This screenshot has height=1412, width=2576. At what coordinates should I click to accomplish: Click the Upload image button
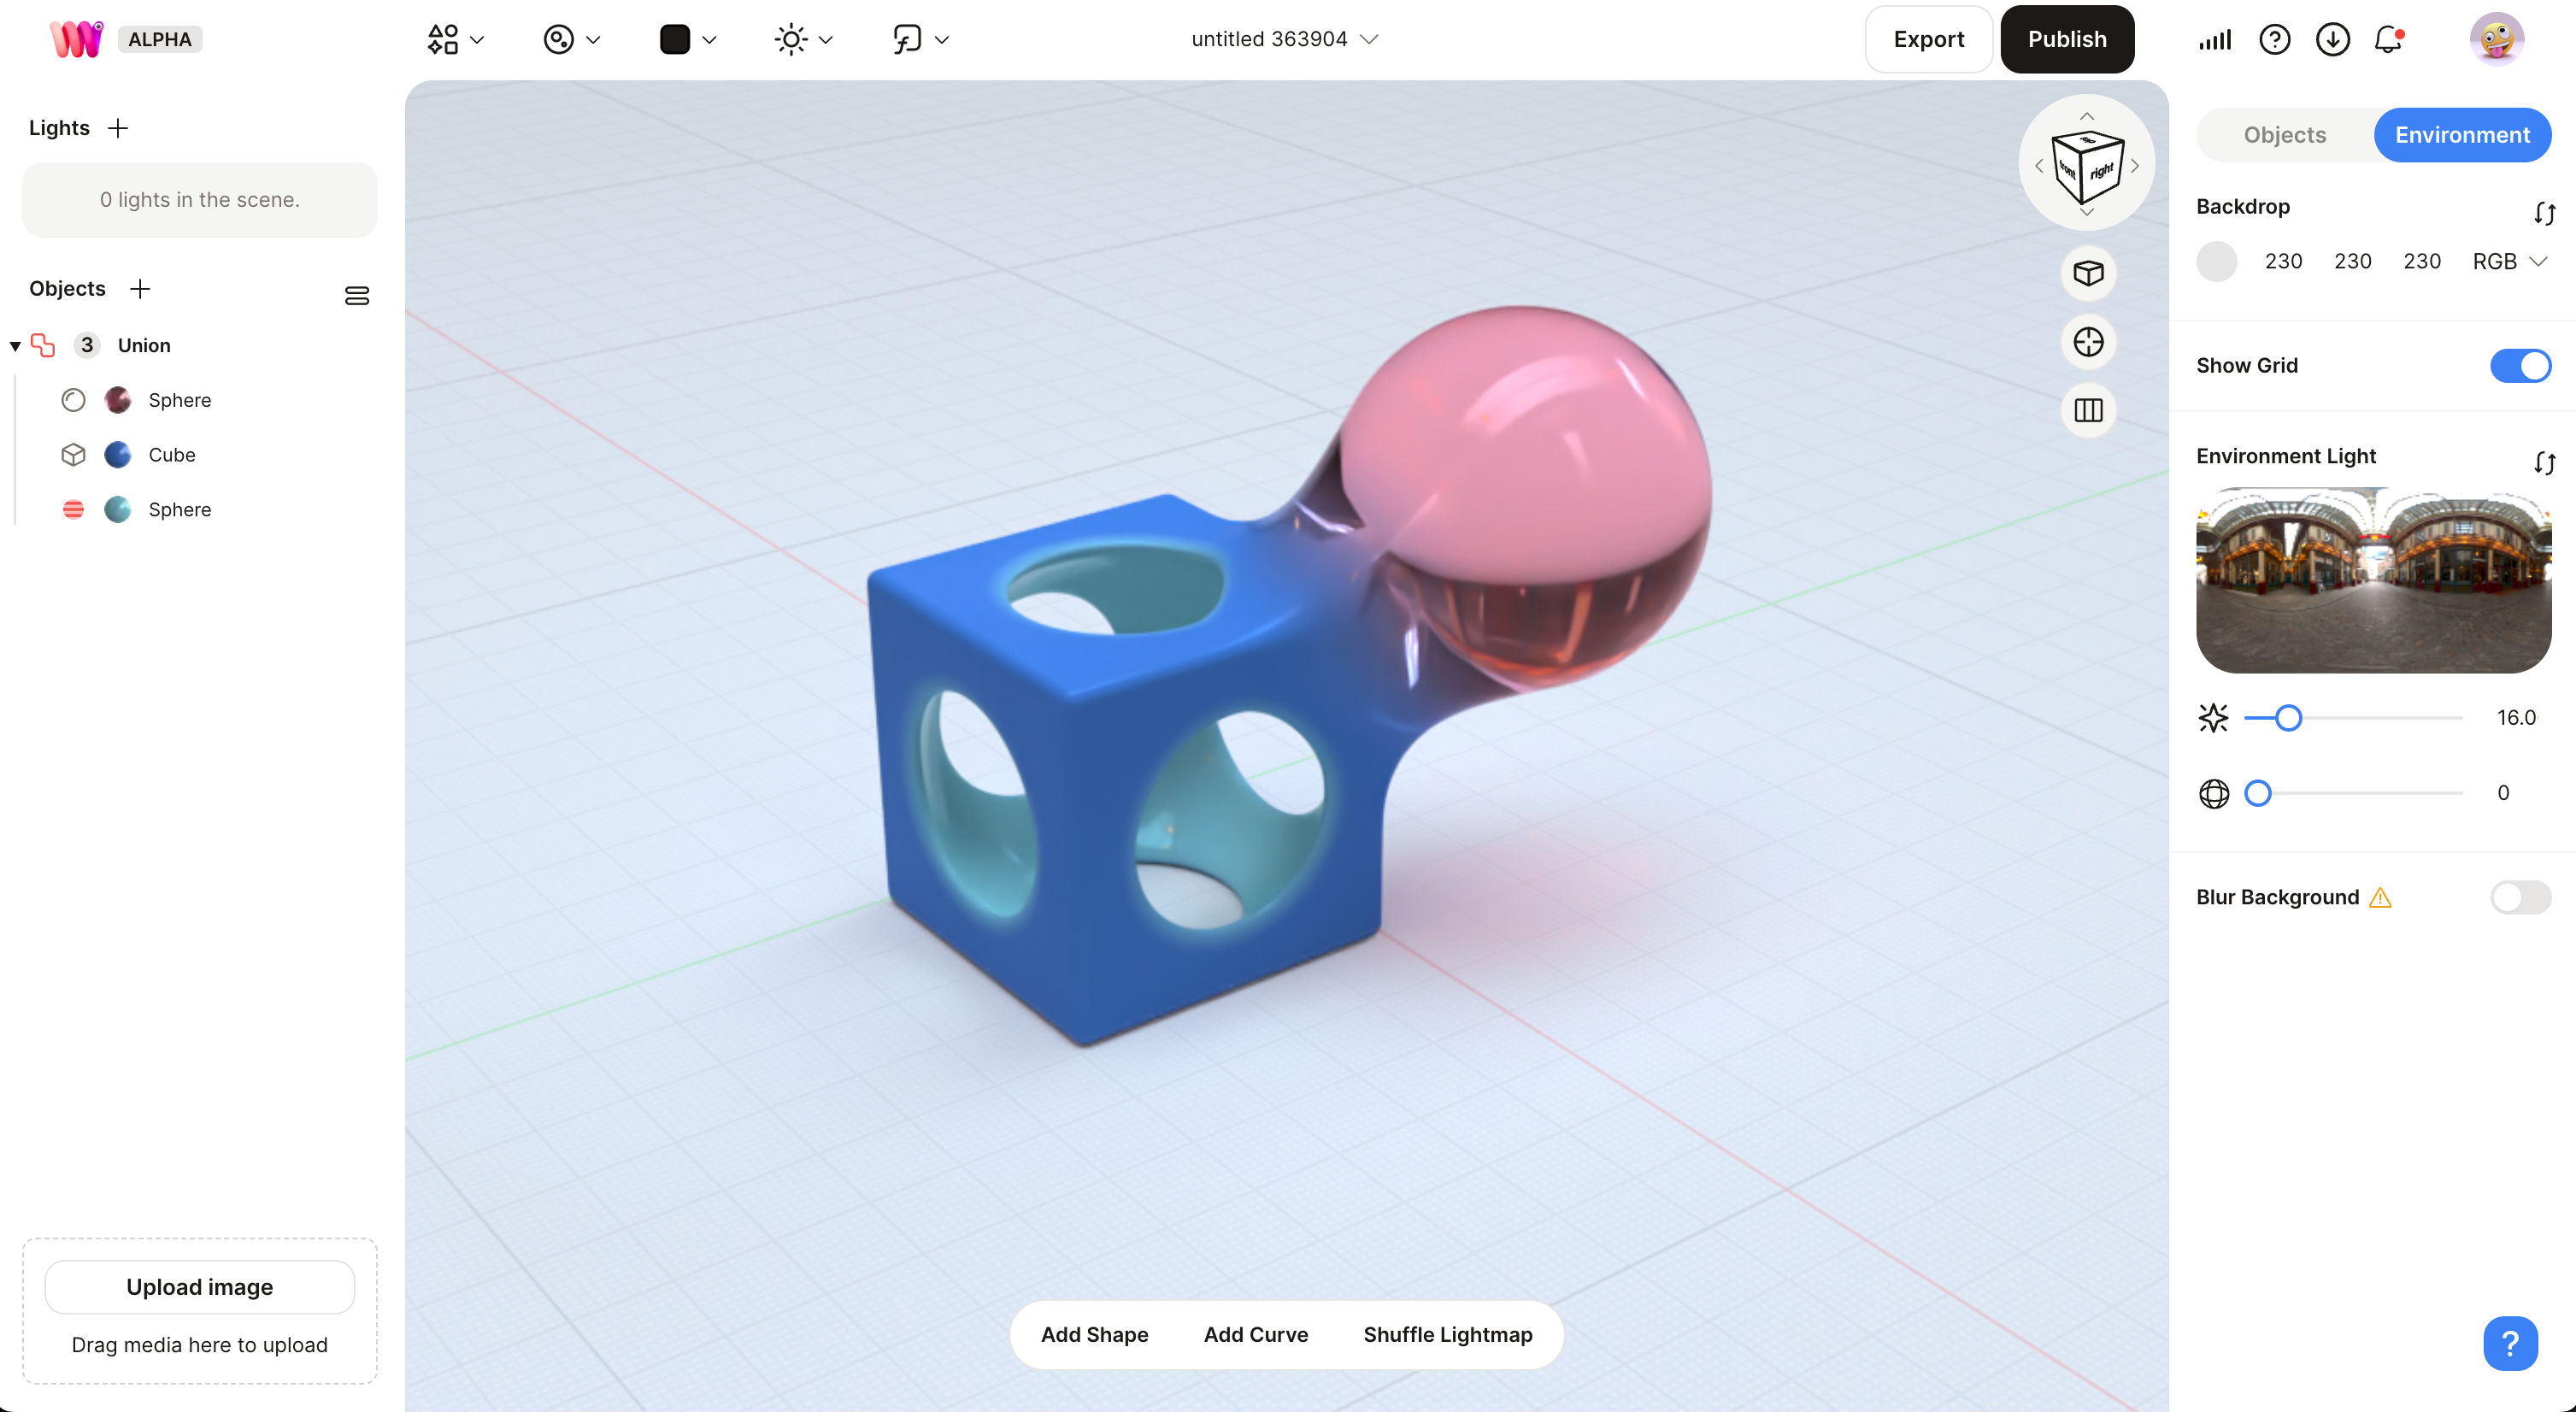(200, 1287)
